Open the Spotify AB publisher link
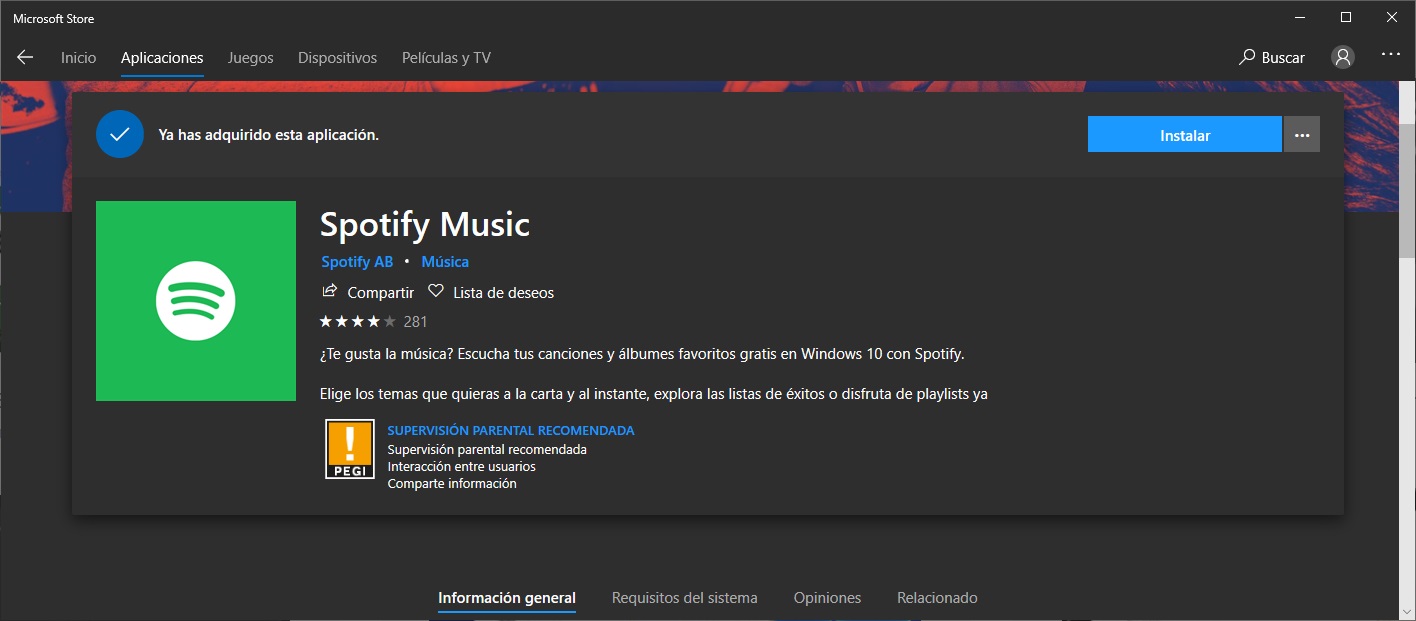This screenshot has height=621, width=1416. [357, 262]
